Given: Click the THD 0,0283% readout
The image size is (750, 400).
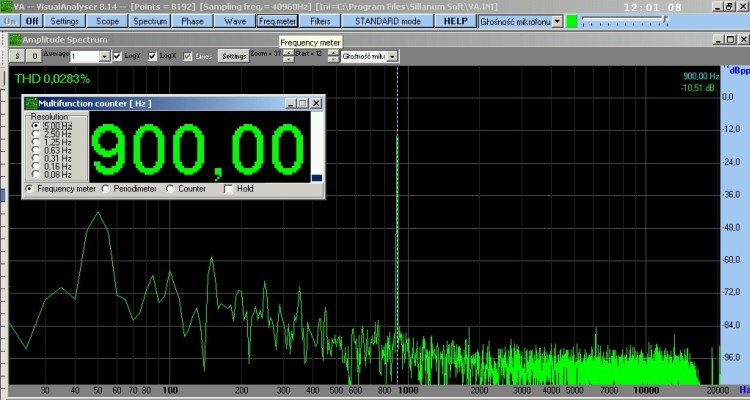Looking at the screenshot, I should 52,79.
